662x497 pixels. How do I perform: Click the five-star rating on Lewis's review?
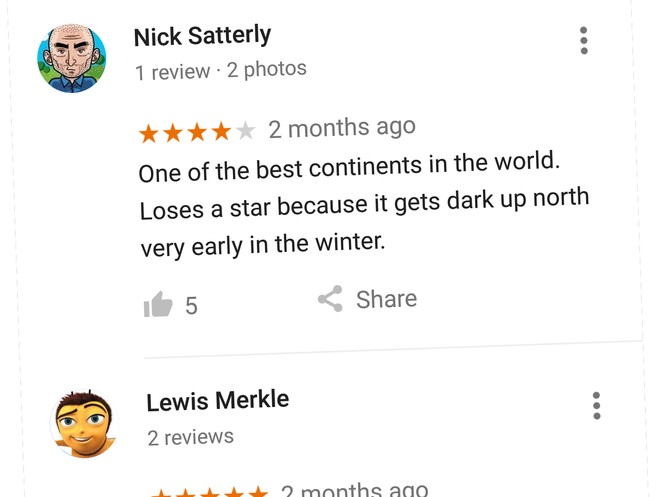tap(209, 492)
